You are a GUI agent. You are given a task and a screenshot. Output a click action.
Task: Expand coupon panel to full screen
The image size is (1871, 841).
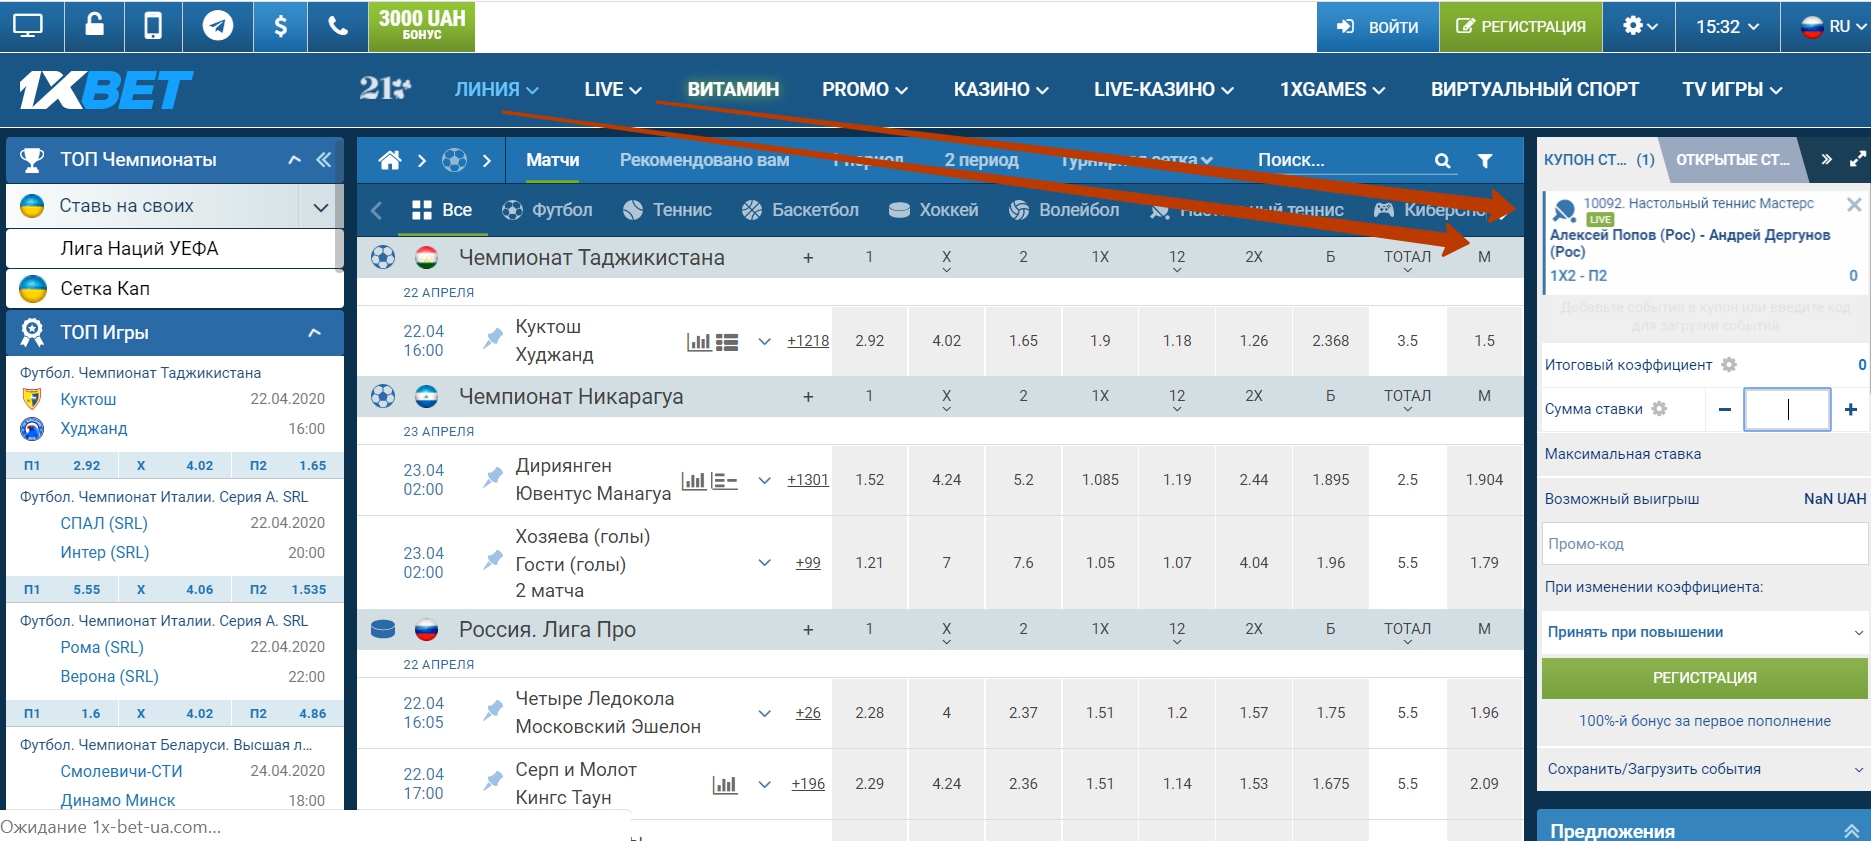[1858, 160]
